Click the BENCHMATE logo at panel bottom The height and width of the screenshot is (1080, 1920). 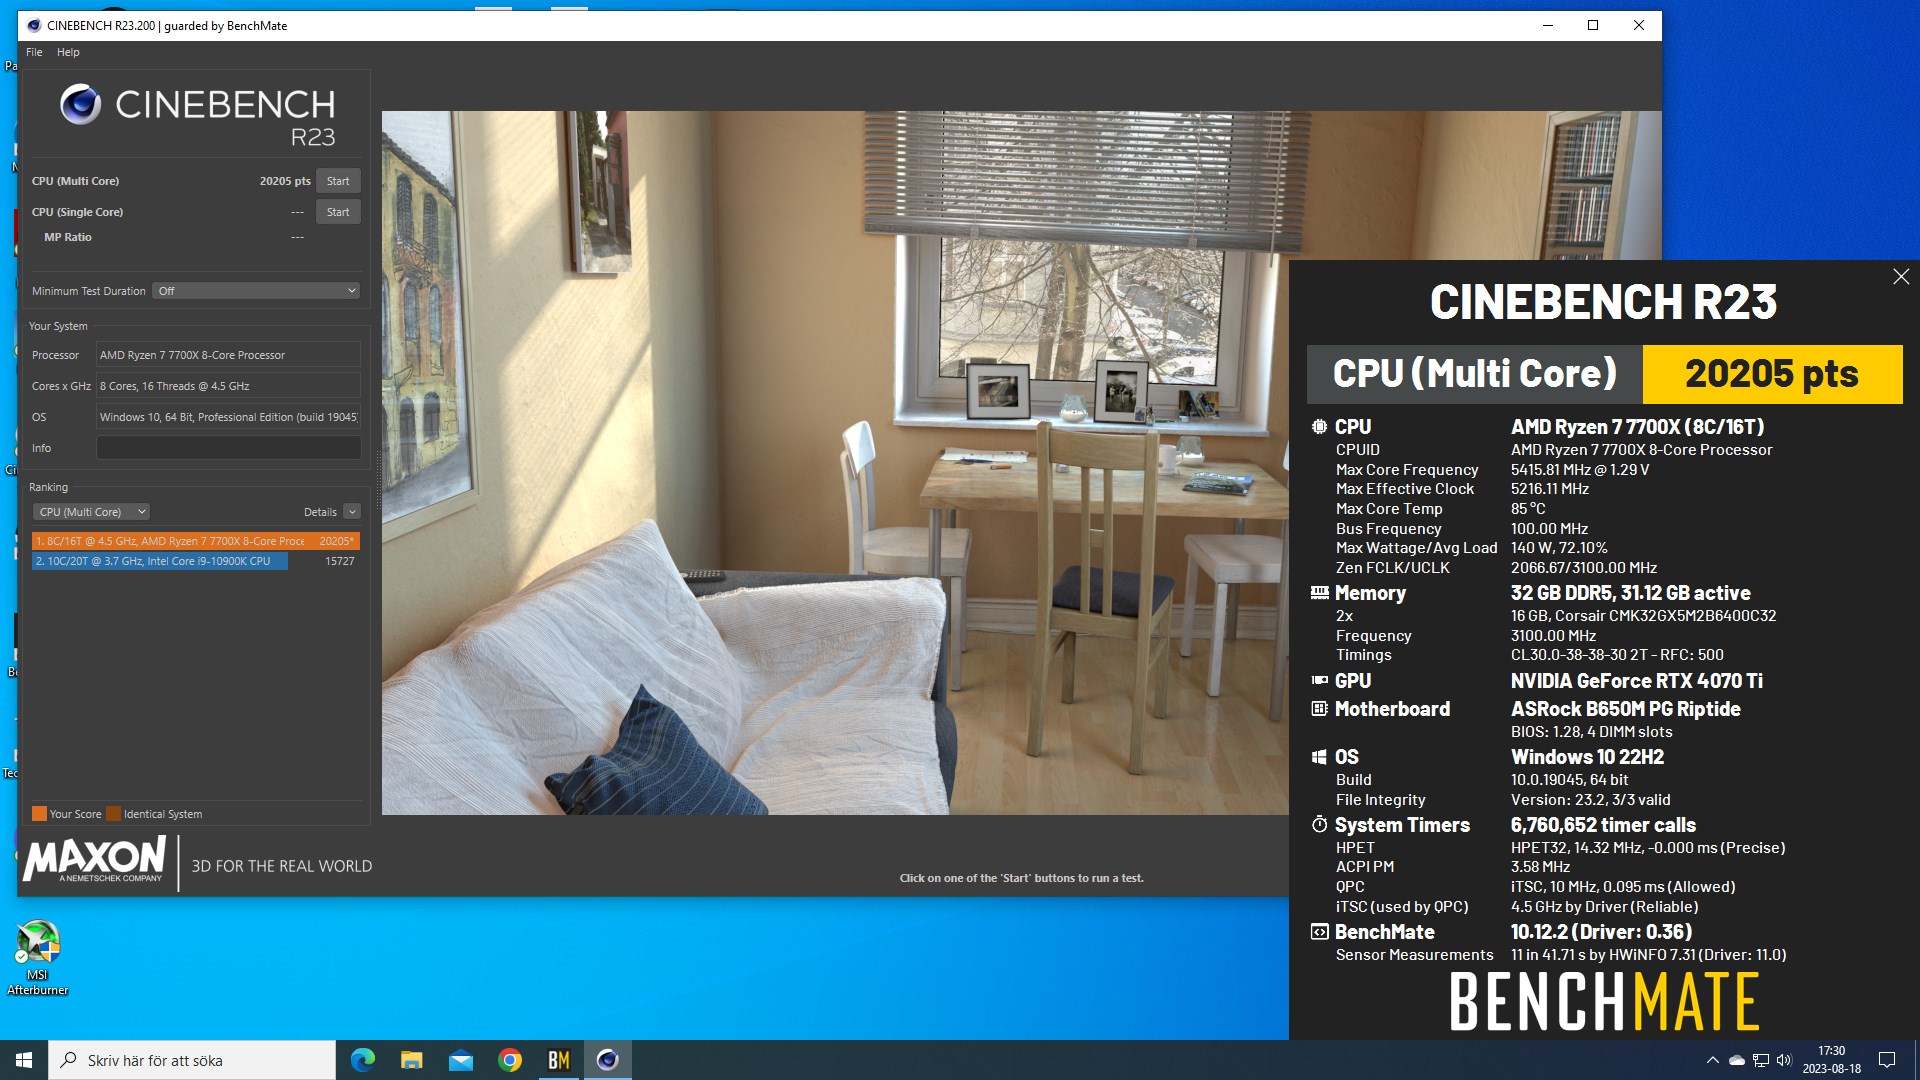(1604, 1001)
